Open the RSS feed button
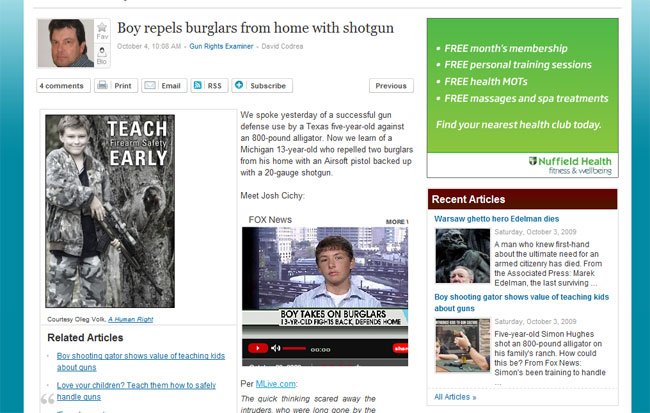650x413 pixels. pyautogui.click(x=209, y=86)
